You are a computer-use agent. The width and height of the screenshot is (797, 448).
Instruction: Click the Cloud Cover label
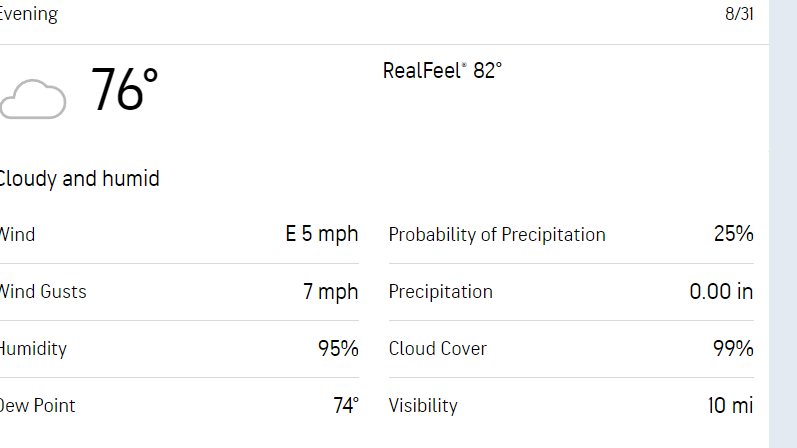(x=438, y=349)
